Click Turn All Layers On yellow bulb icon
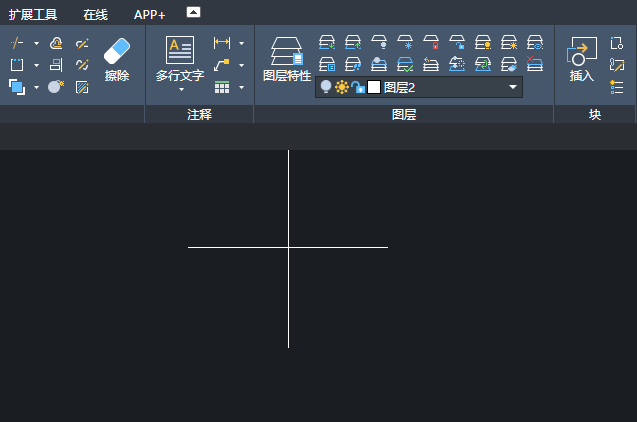Viewport: 637px width, 422px height. click(x=483, y=42)
